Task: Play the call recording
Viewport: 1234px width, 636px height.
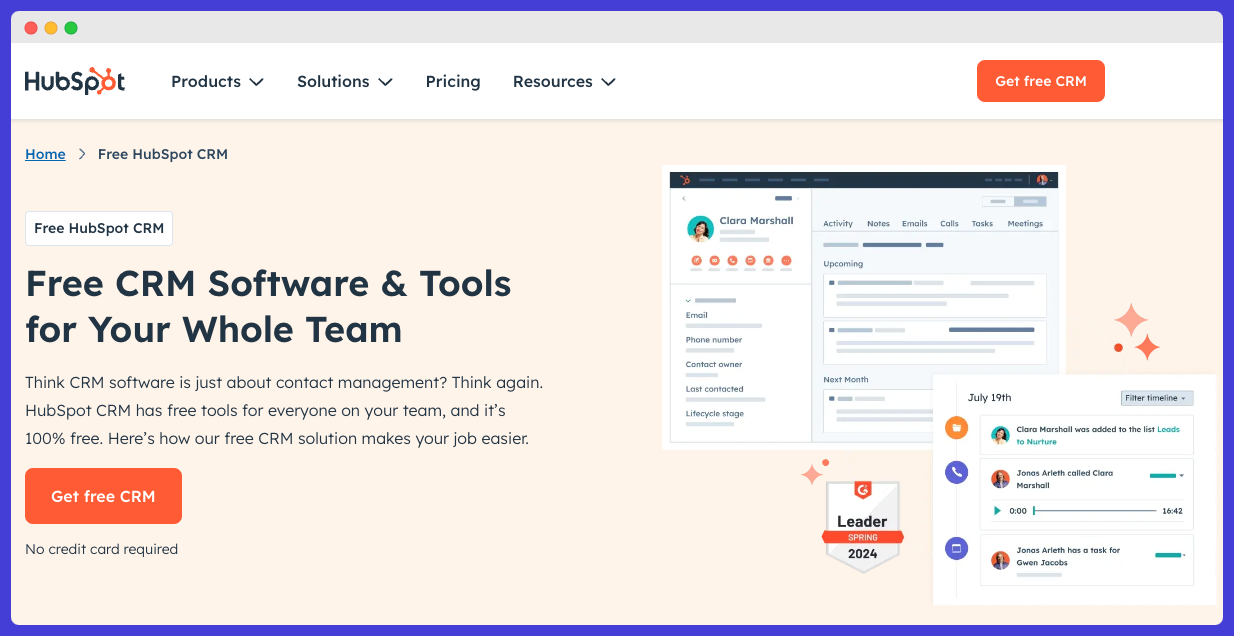Action: (x=997, y=511)
